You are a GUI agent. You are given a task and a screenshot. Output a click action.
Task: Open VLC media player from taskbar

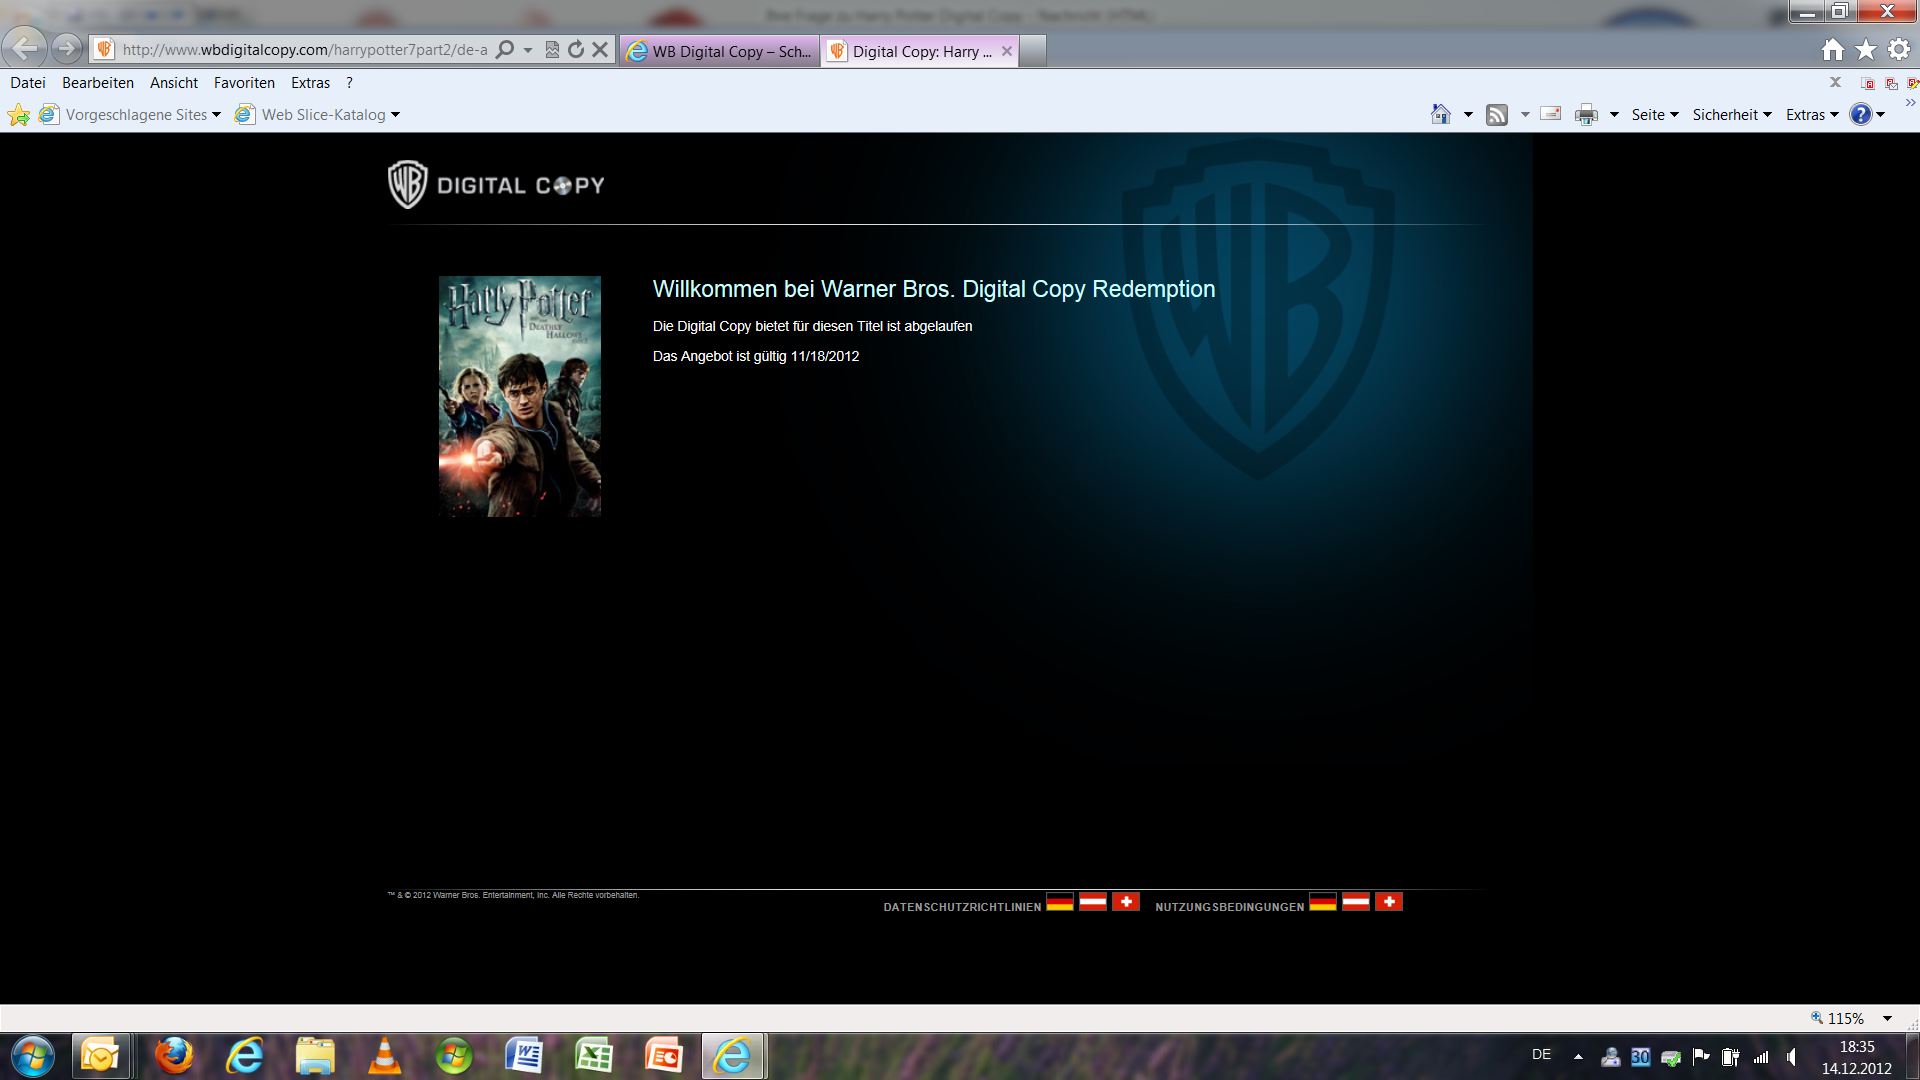[x=384, y=1056]
